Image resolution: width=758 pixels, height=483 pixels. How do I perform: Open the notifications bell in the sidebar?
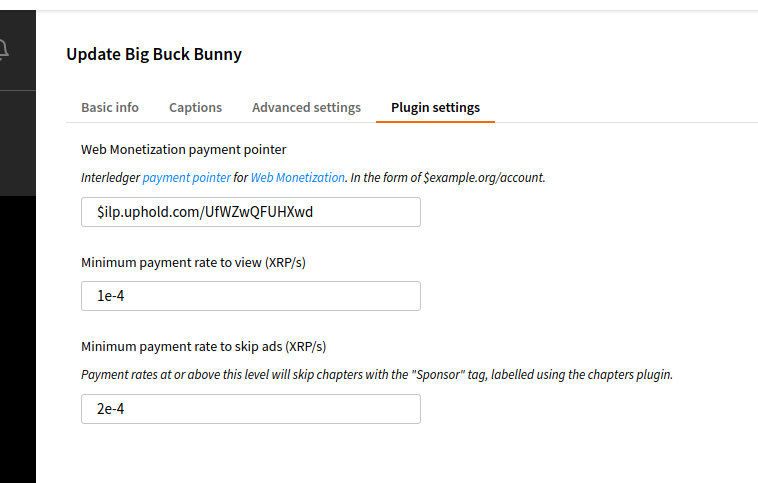(x=5, y=49)
